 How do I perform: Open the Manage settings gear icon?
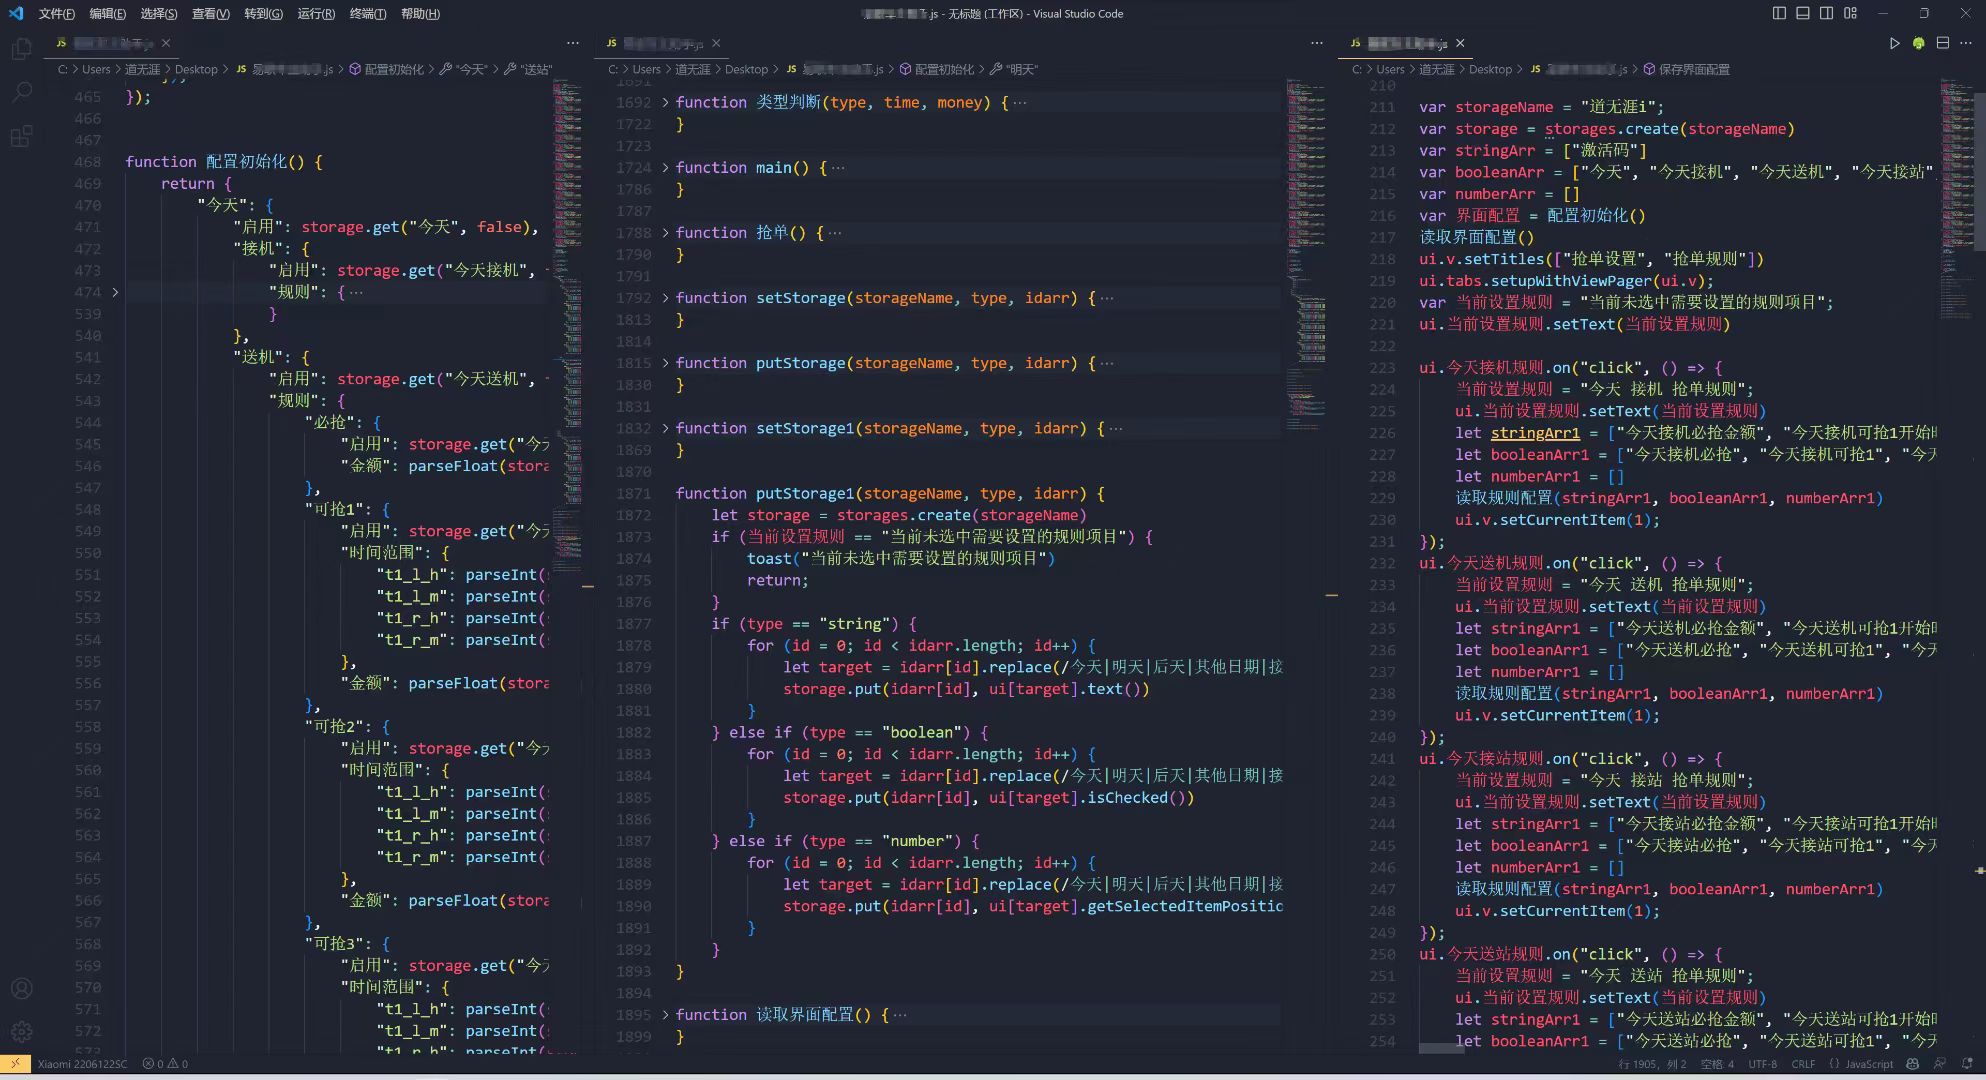pyautogui.click(x=21, y=1031)
